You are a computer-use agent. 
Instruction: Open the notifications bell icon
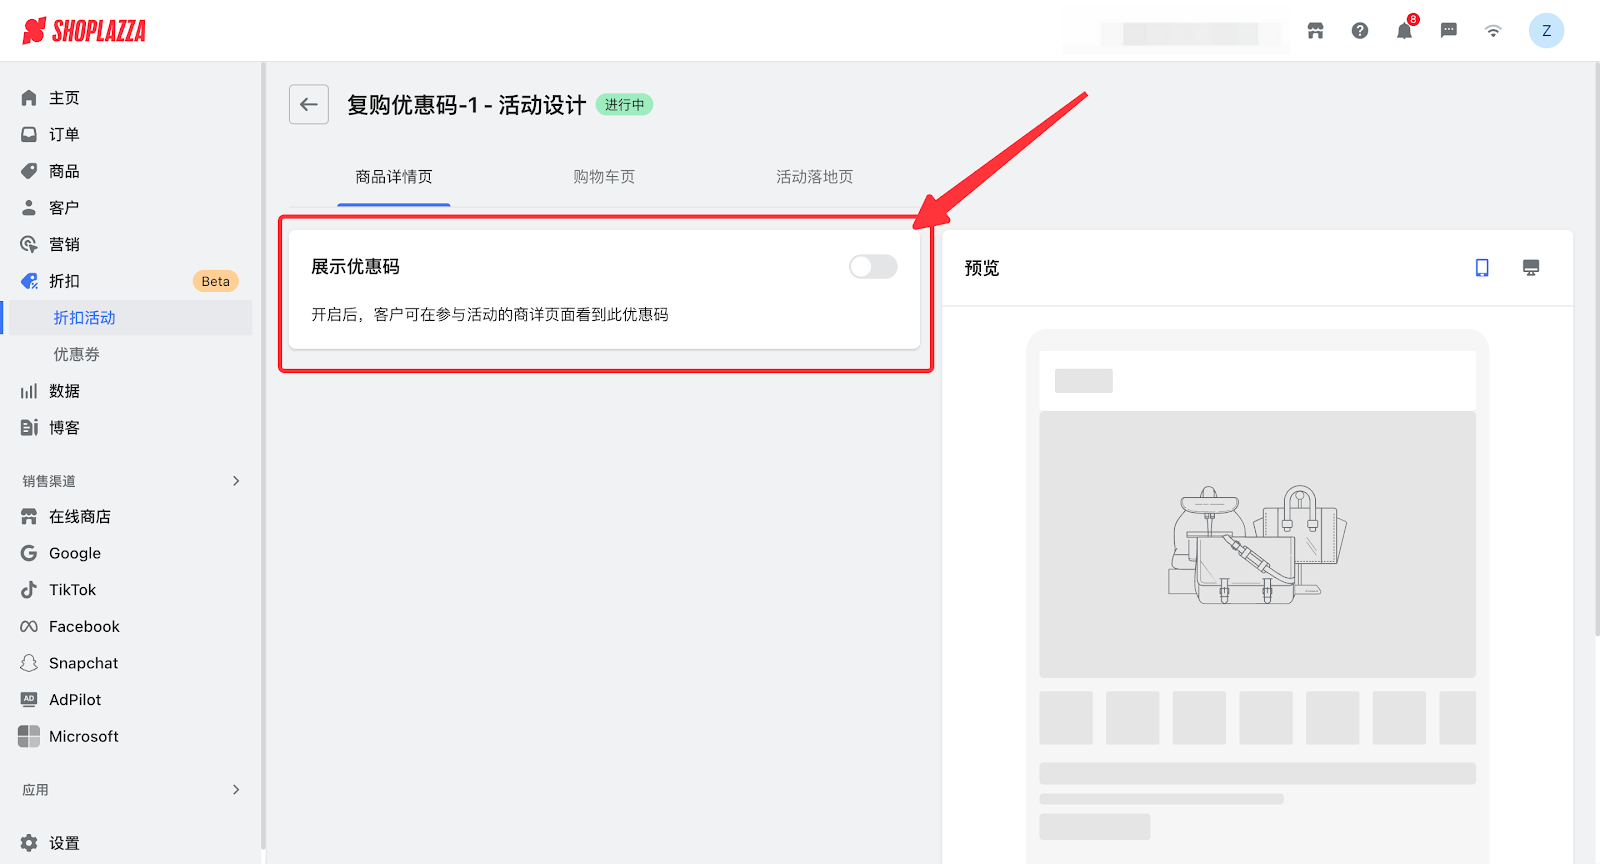click(x=1404, y=31)
